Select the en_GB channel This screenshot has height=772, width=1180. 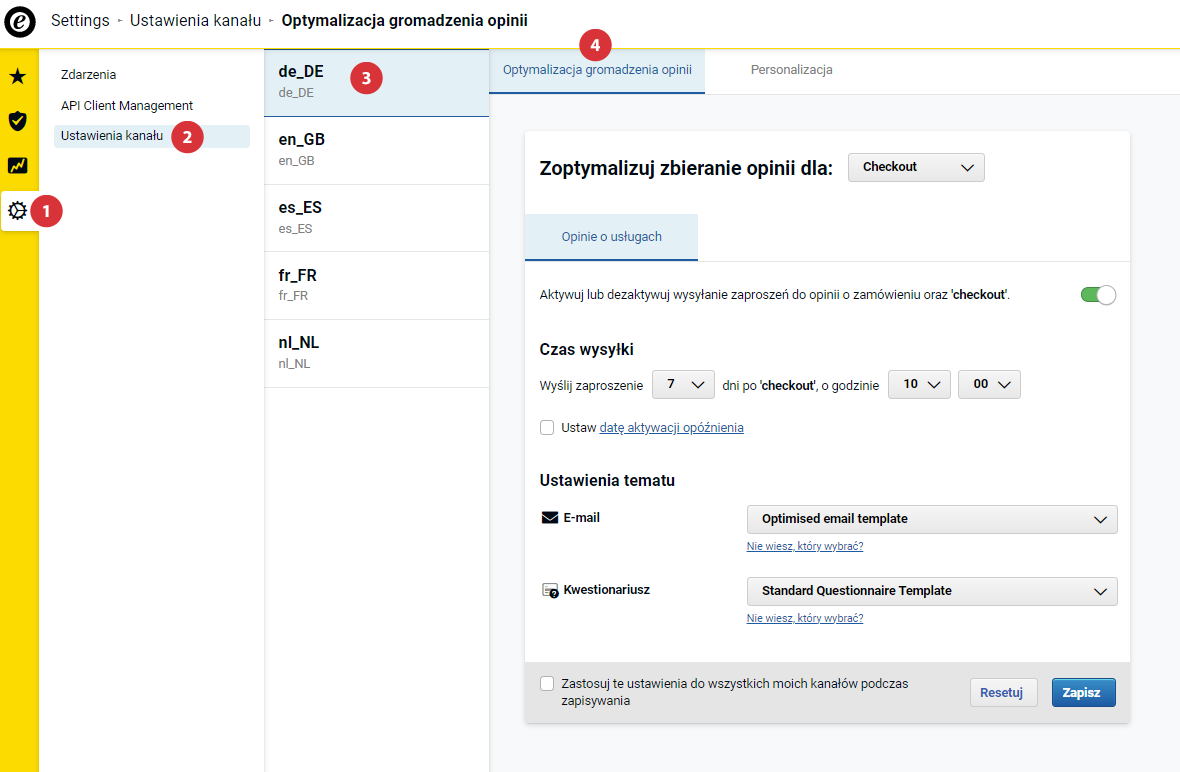click(376, 150)
